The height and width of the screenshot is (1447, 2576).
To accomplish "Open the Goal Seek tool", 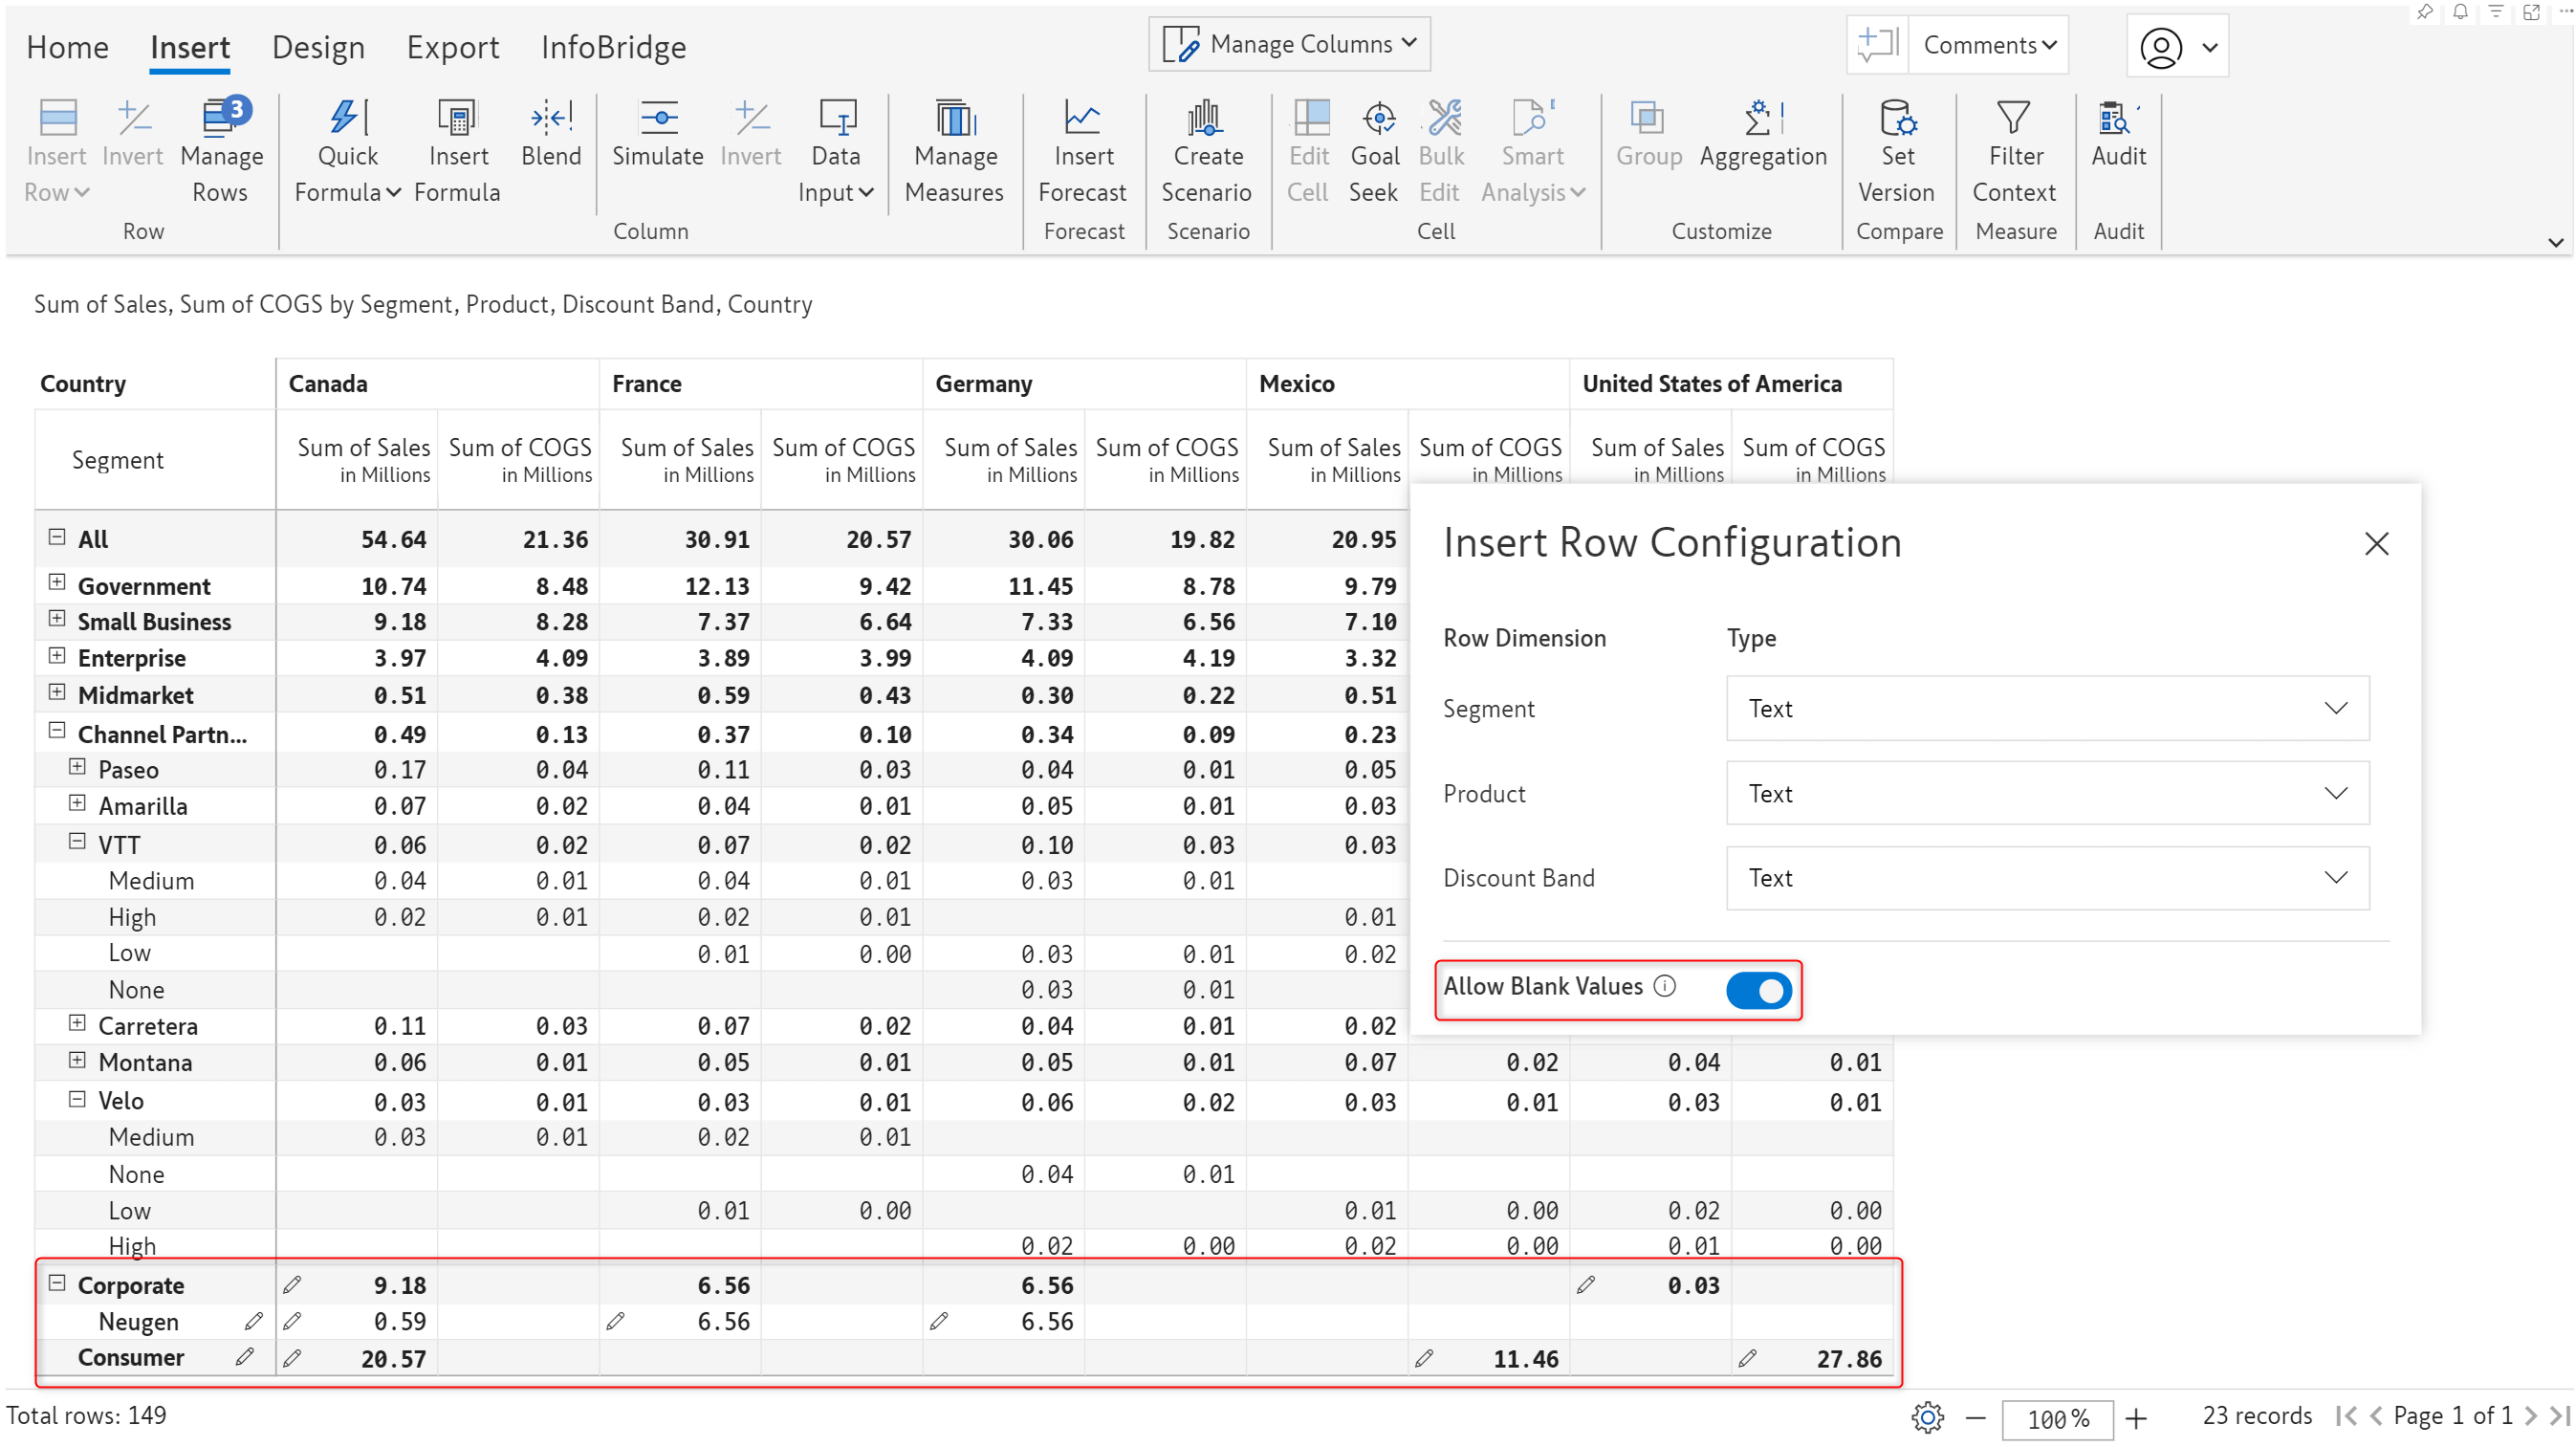I will tap(1375, 151).
